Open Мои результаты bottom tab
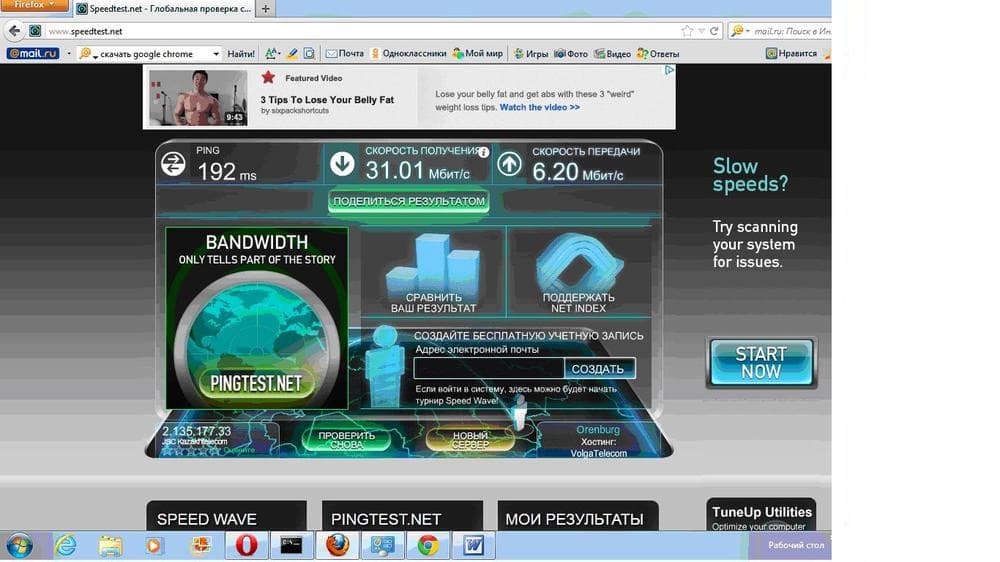 (578, 516)
